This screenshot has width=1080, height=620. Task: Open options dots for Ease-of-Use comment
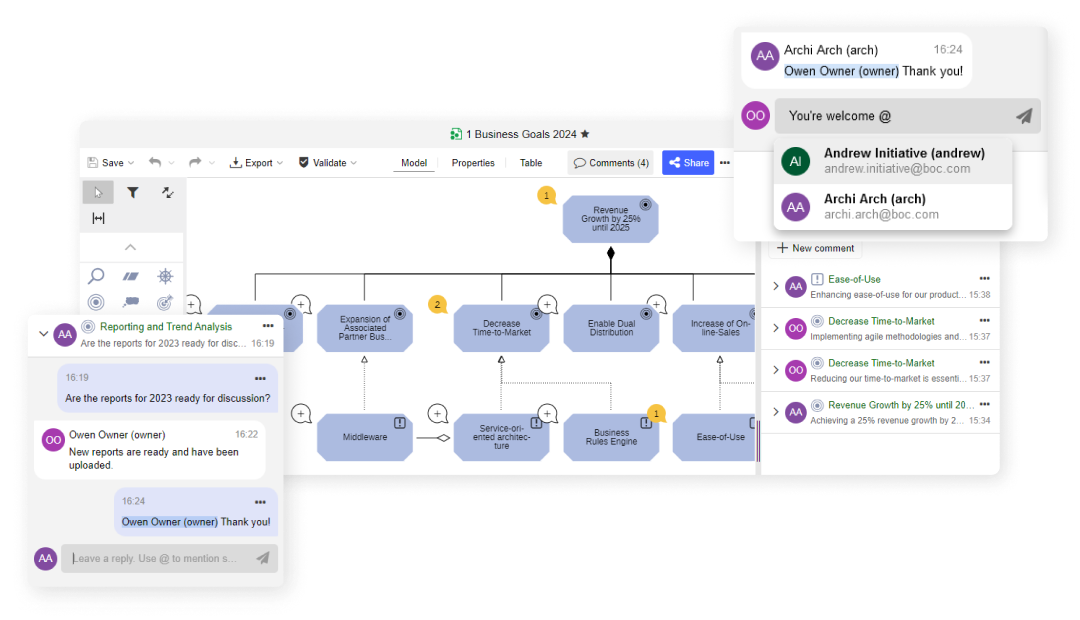(x=984, y=278)
